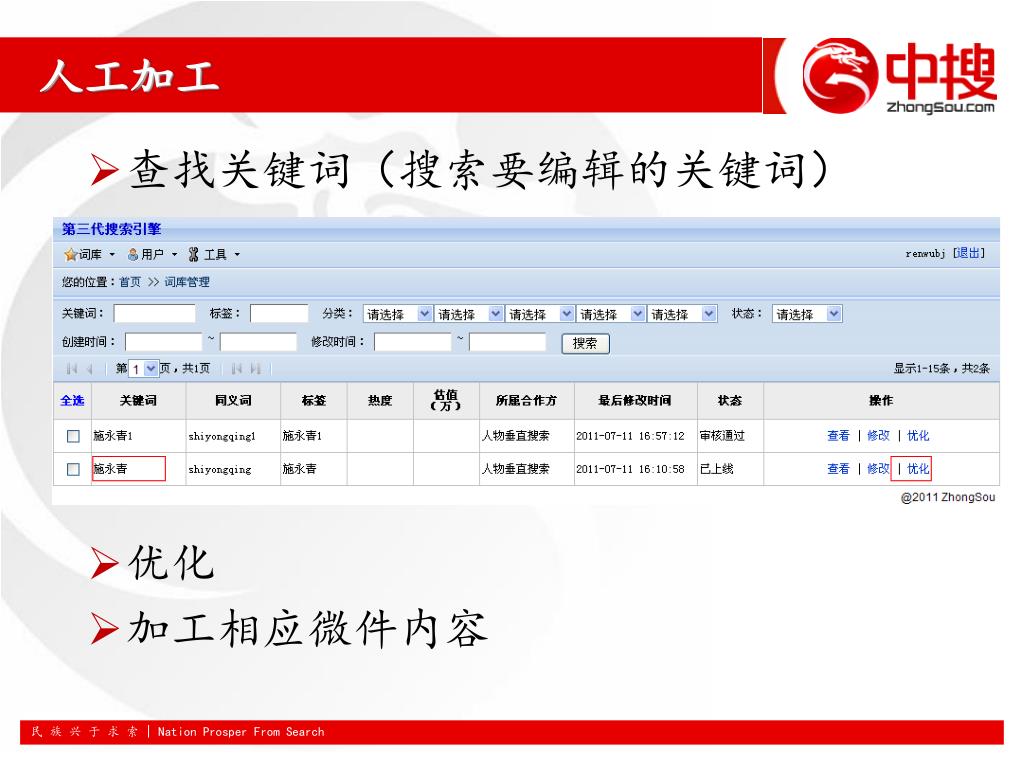1024x768 pixels.
Task: Click the star icon beside 词库
Action: pyautogui.click(x=71, y=254)
